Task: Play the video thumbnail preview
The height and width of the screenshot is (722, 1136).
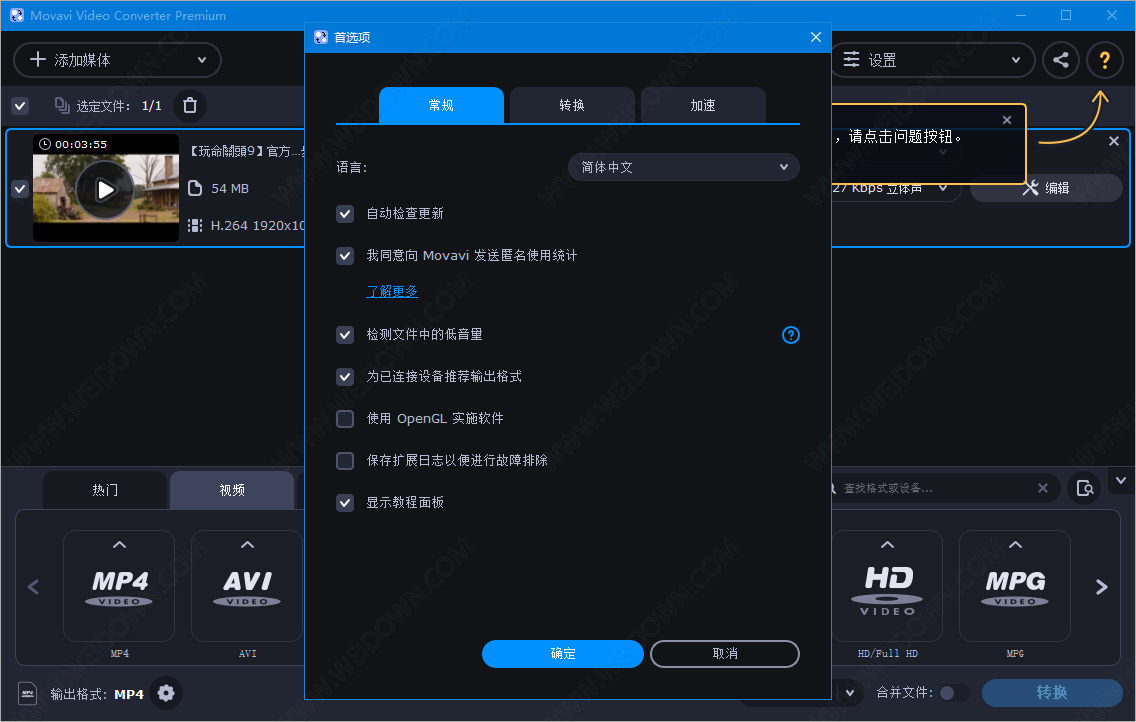Action: click(x=106, y=190)
